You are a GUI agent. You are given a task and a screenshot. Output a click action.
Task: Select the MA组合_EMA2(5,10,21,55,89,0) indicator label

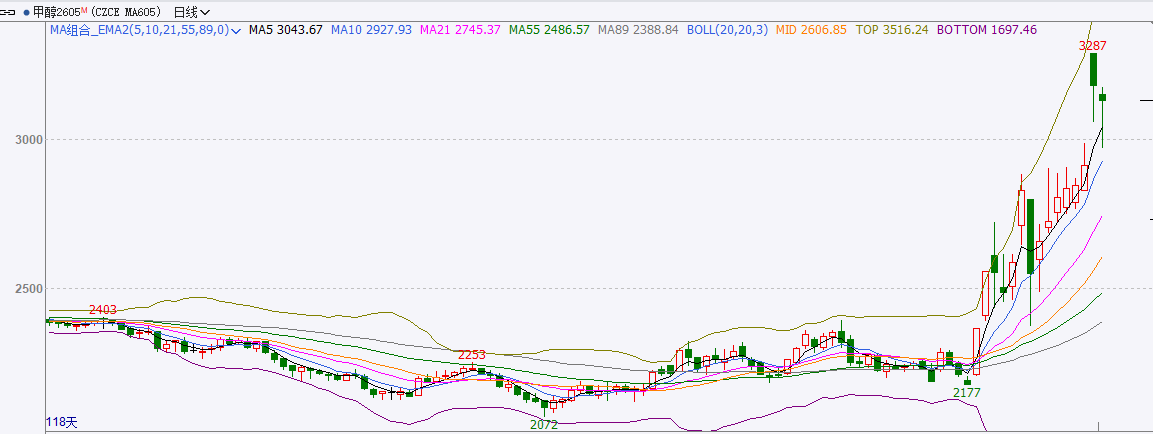coord(139,30)
